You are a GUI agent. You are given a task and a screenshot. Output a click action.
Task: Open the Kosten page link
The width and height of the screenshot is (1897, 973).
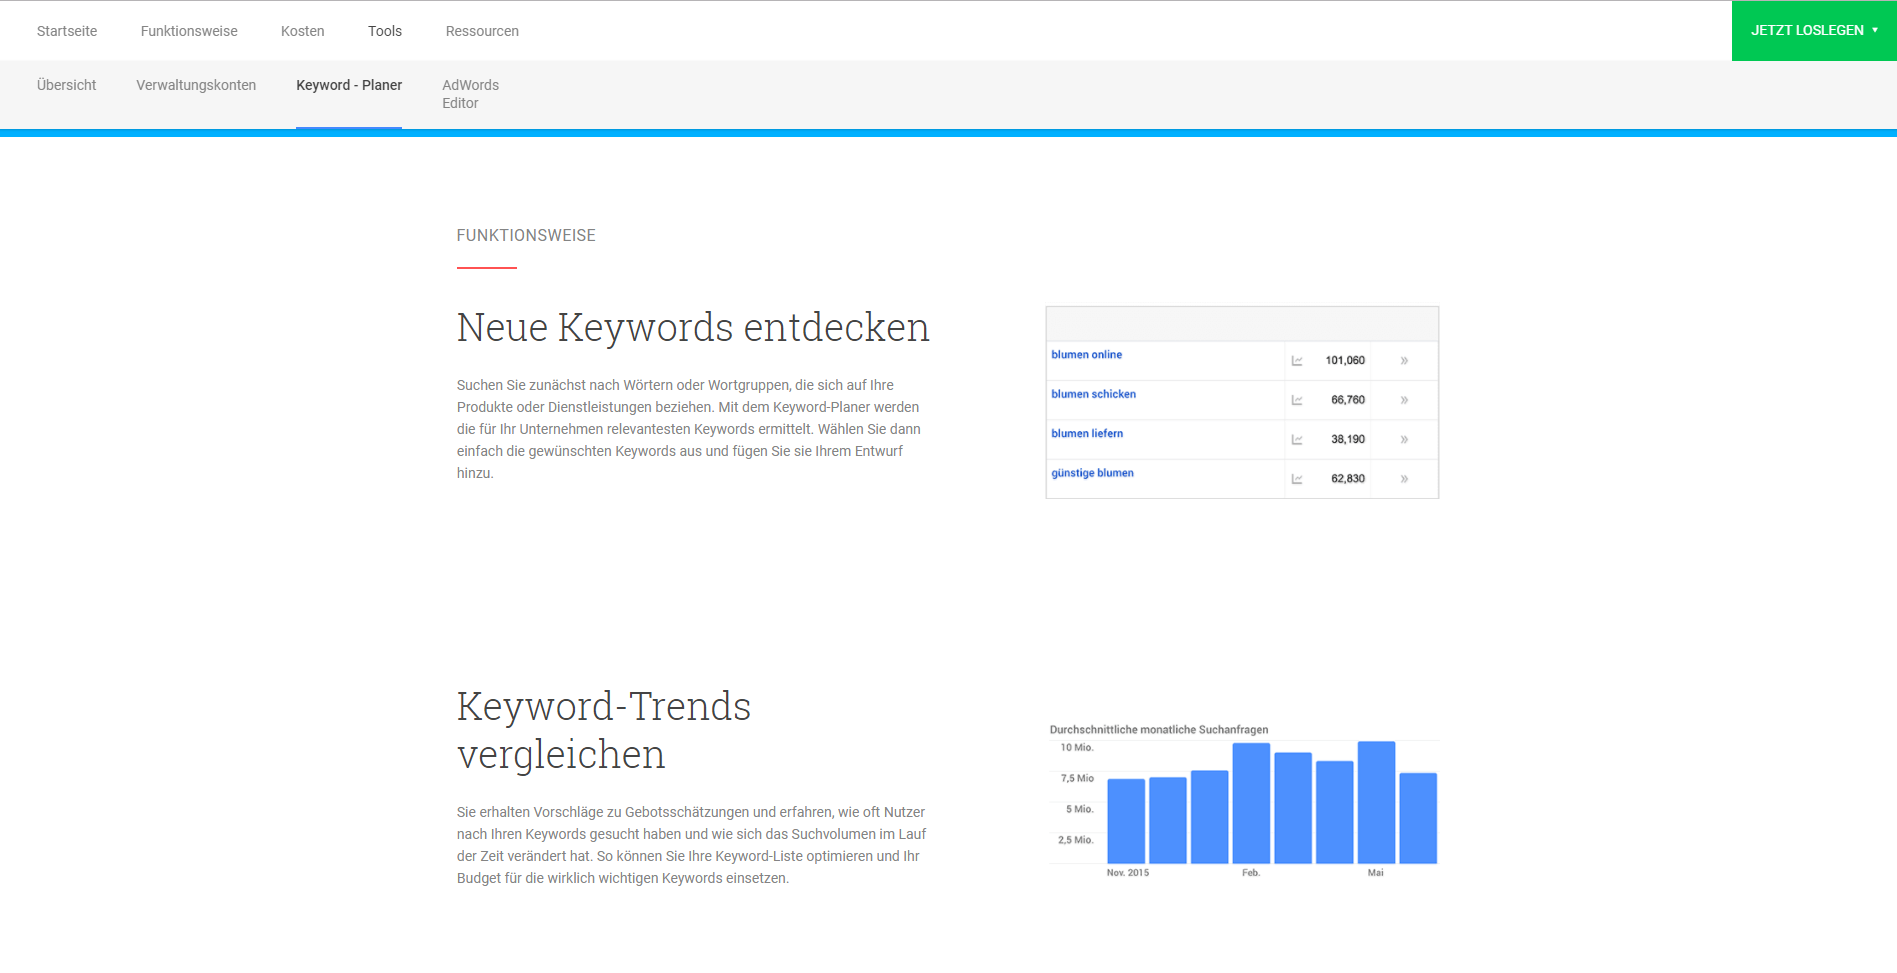[x=302, y=31]
